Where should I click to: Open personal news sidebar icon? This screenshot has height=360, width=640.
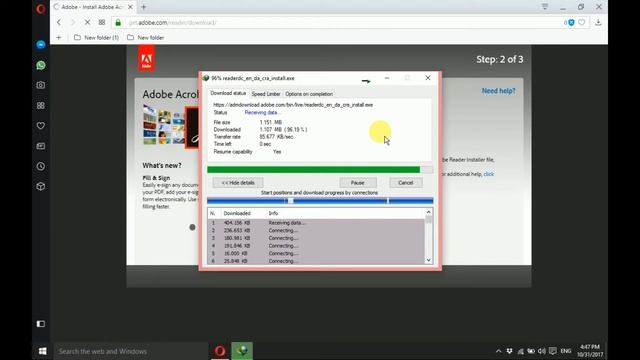pyautogui.click(x=41, y=146)
